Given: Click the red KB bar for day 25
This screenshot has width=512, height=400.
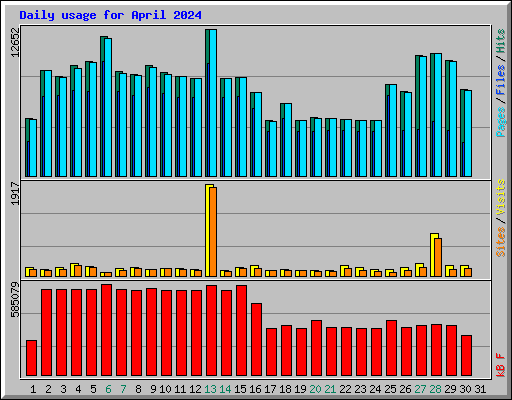Looking at the screenshot, I should 391,348.
